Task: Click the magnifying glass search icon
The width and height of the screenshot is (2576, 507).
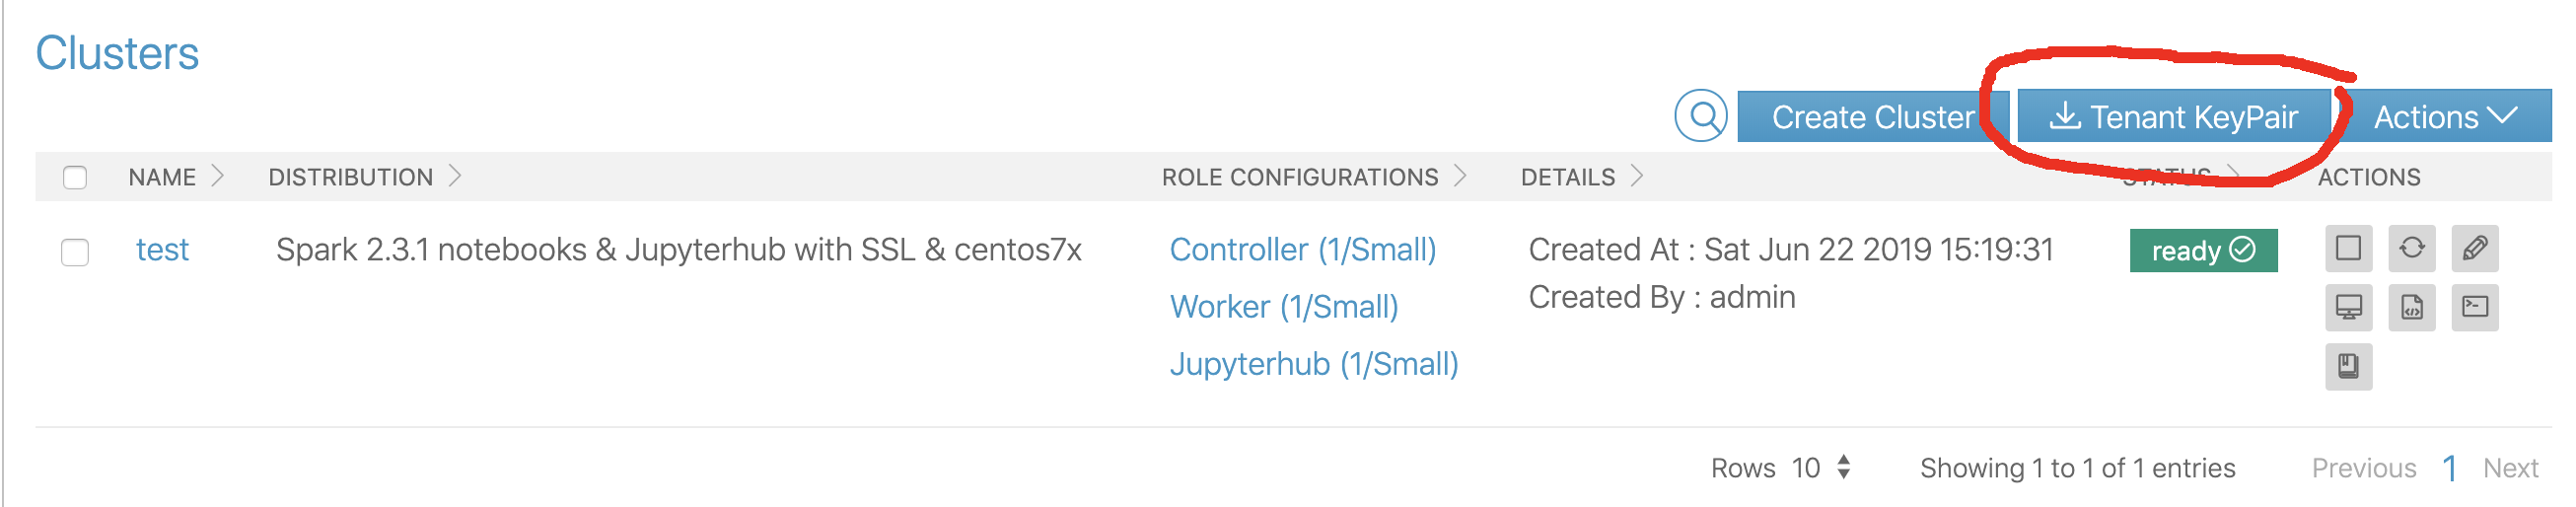Action: [x=1701, y=117]
